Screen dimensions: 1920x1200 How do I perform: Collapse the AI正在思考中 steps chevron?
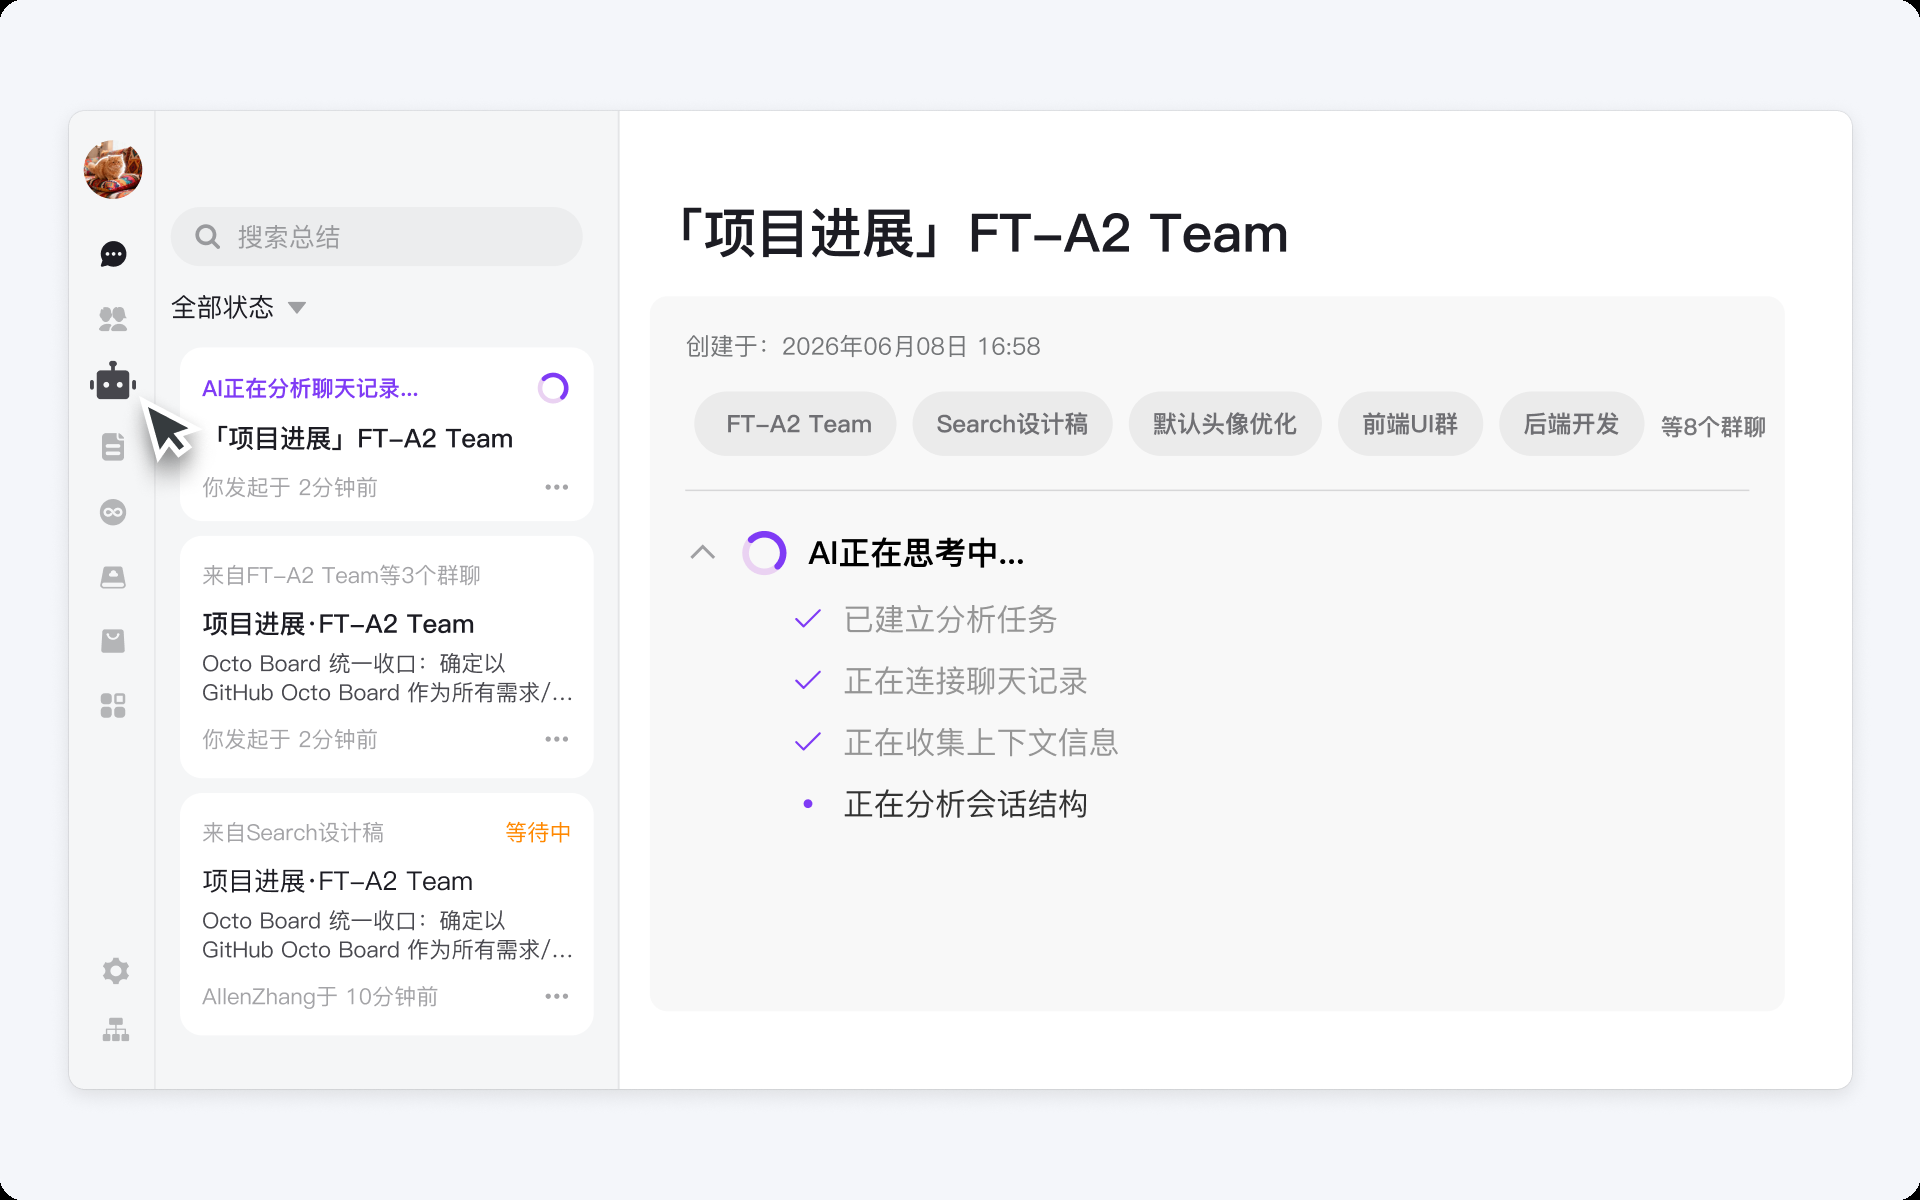(x=703, y=552)
